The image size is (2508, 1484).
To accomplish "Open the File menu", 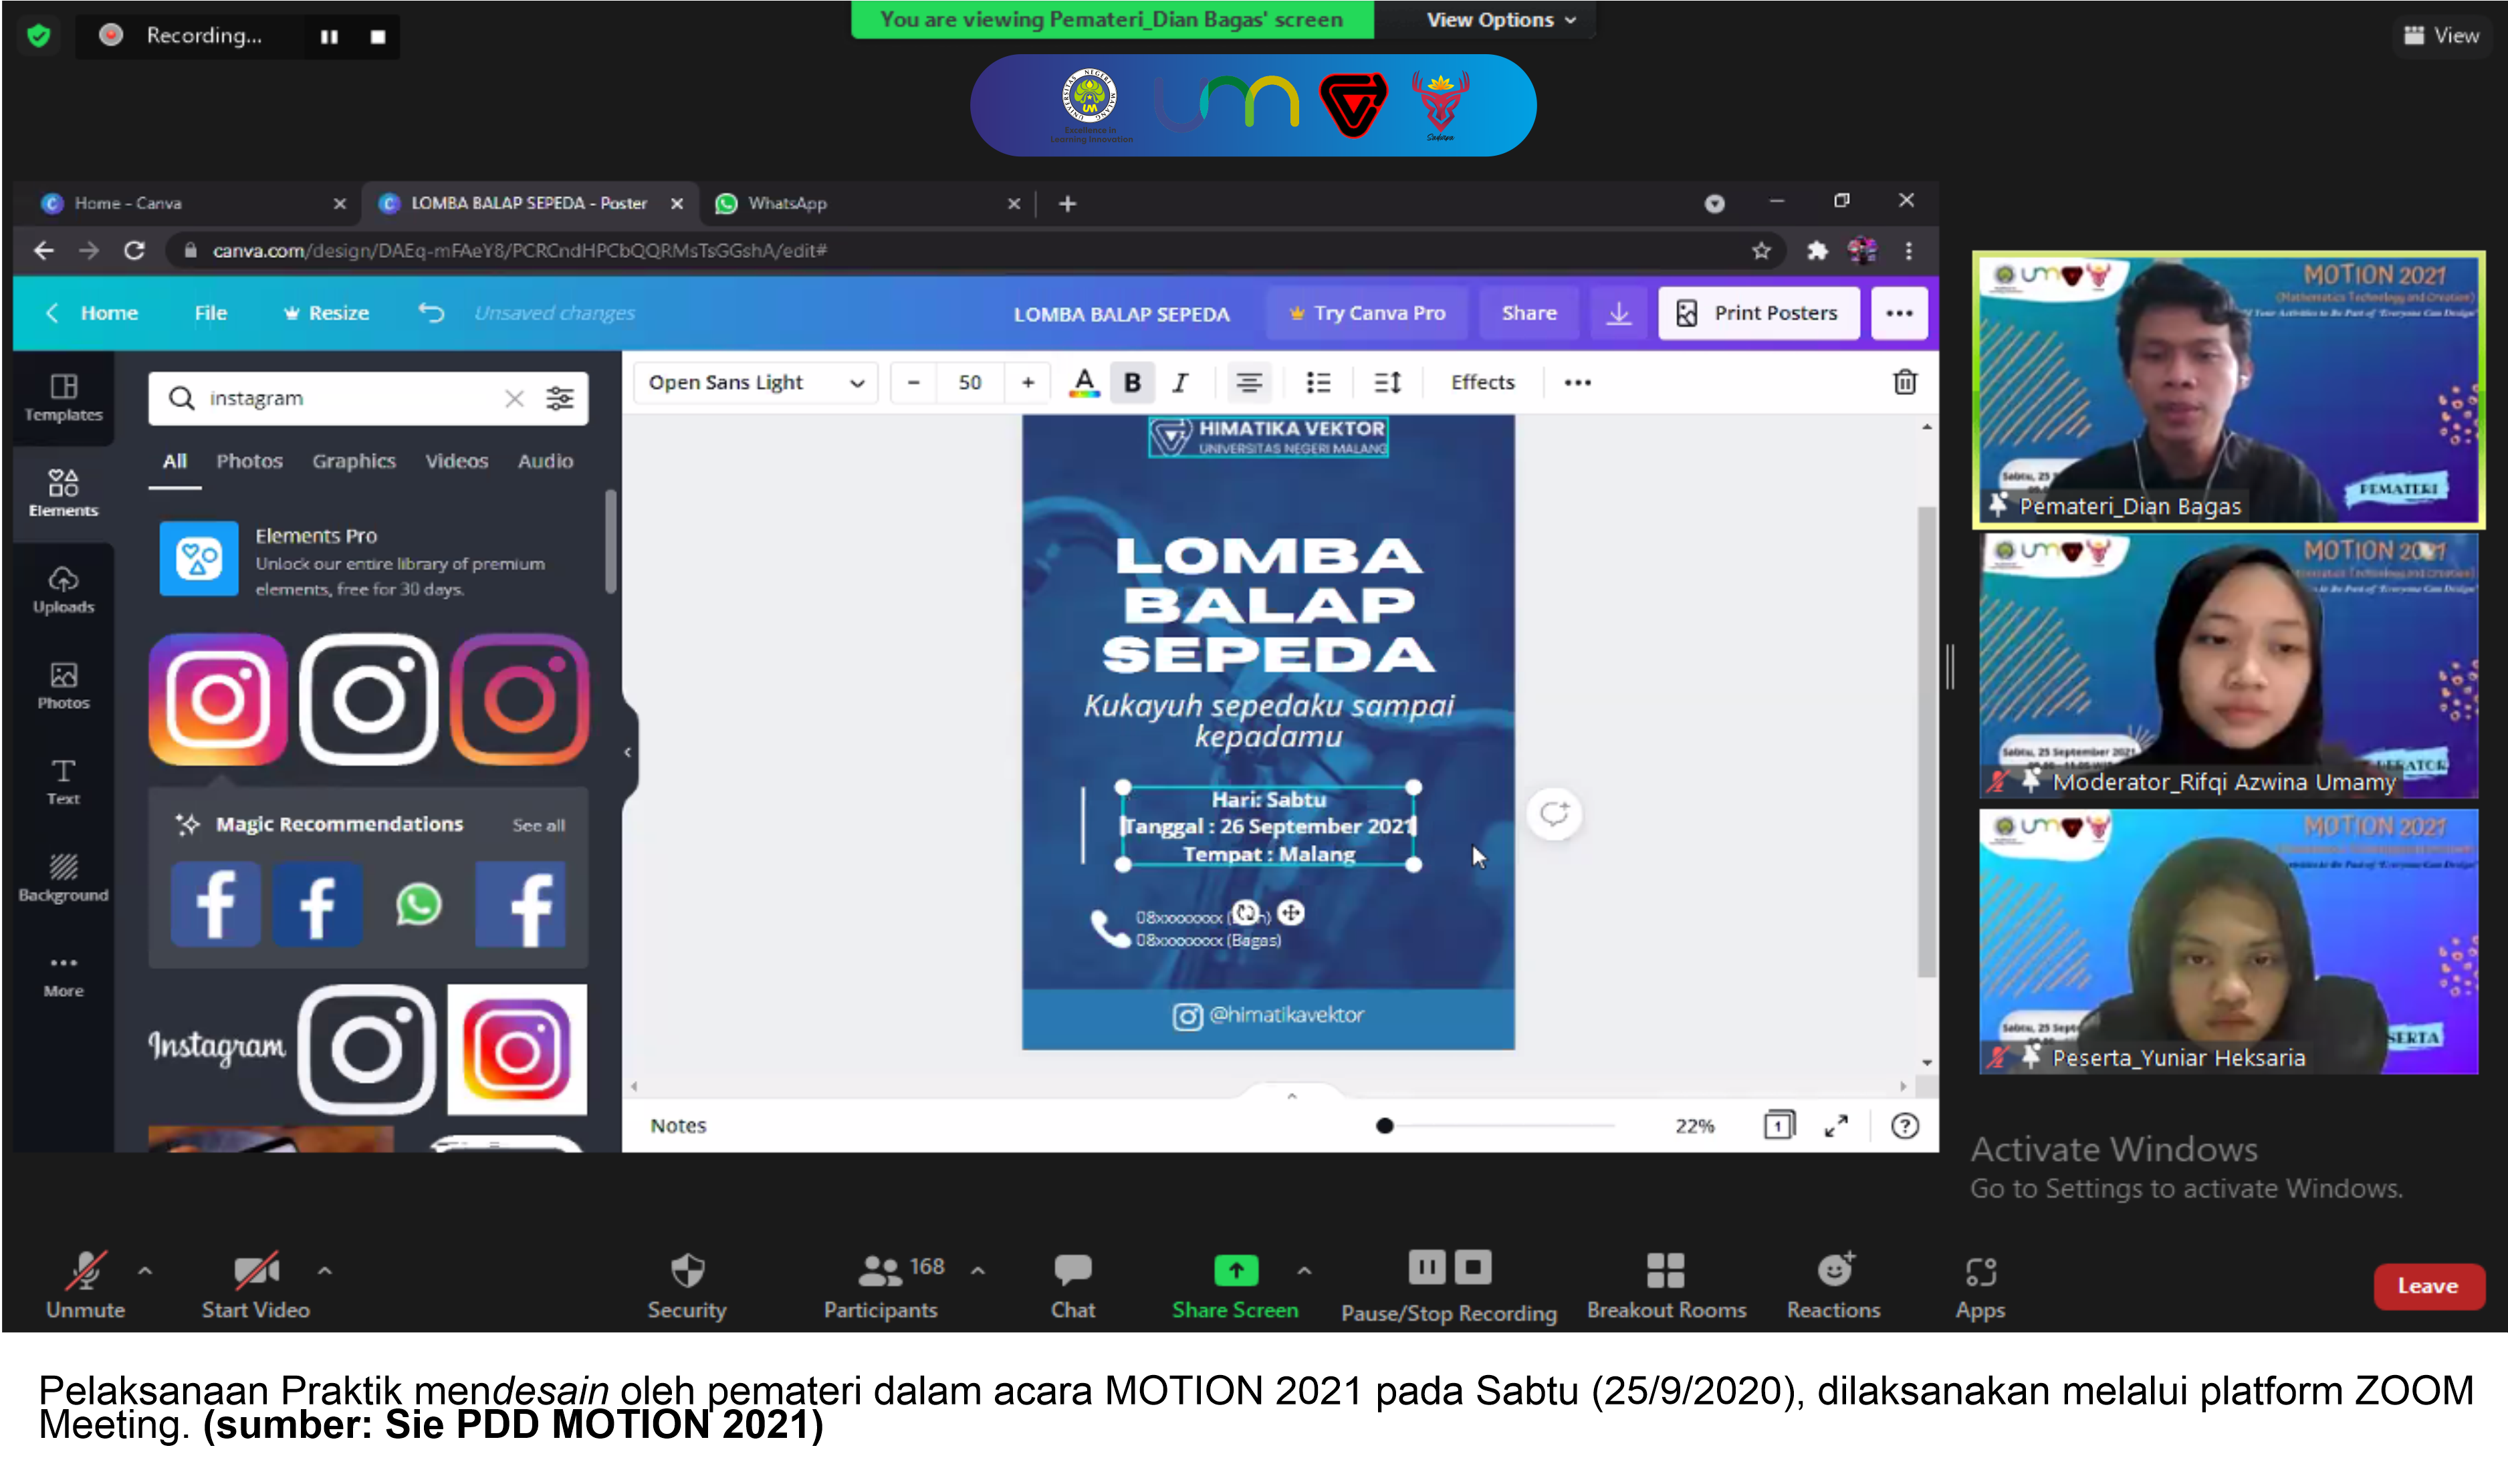I will click(x=210, y=313).
